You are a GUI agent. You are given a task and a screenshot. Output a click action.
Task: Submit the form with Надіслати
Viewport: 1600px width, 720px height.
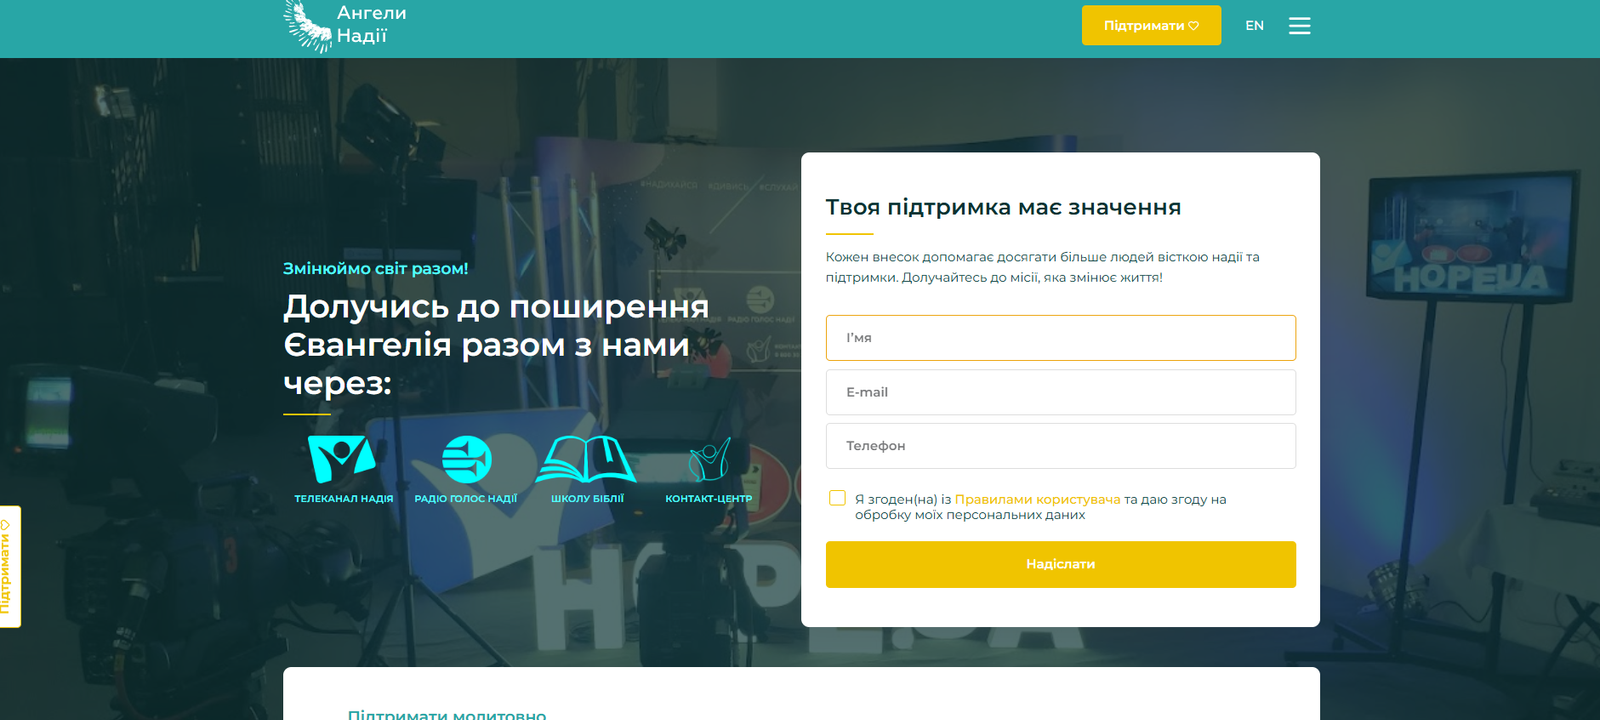pos(1060,564)
